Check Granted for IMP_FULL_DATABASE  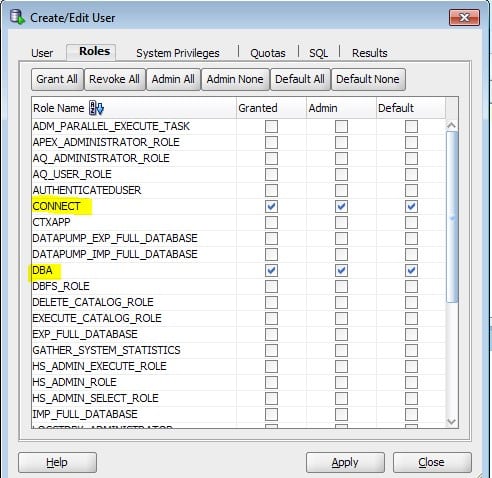pos(271,414)
